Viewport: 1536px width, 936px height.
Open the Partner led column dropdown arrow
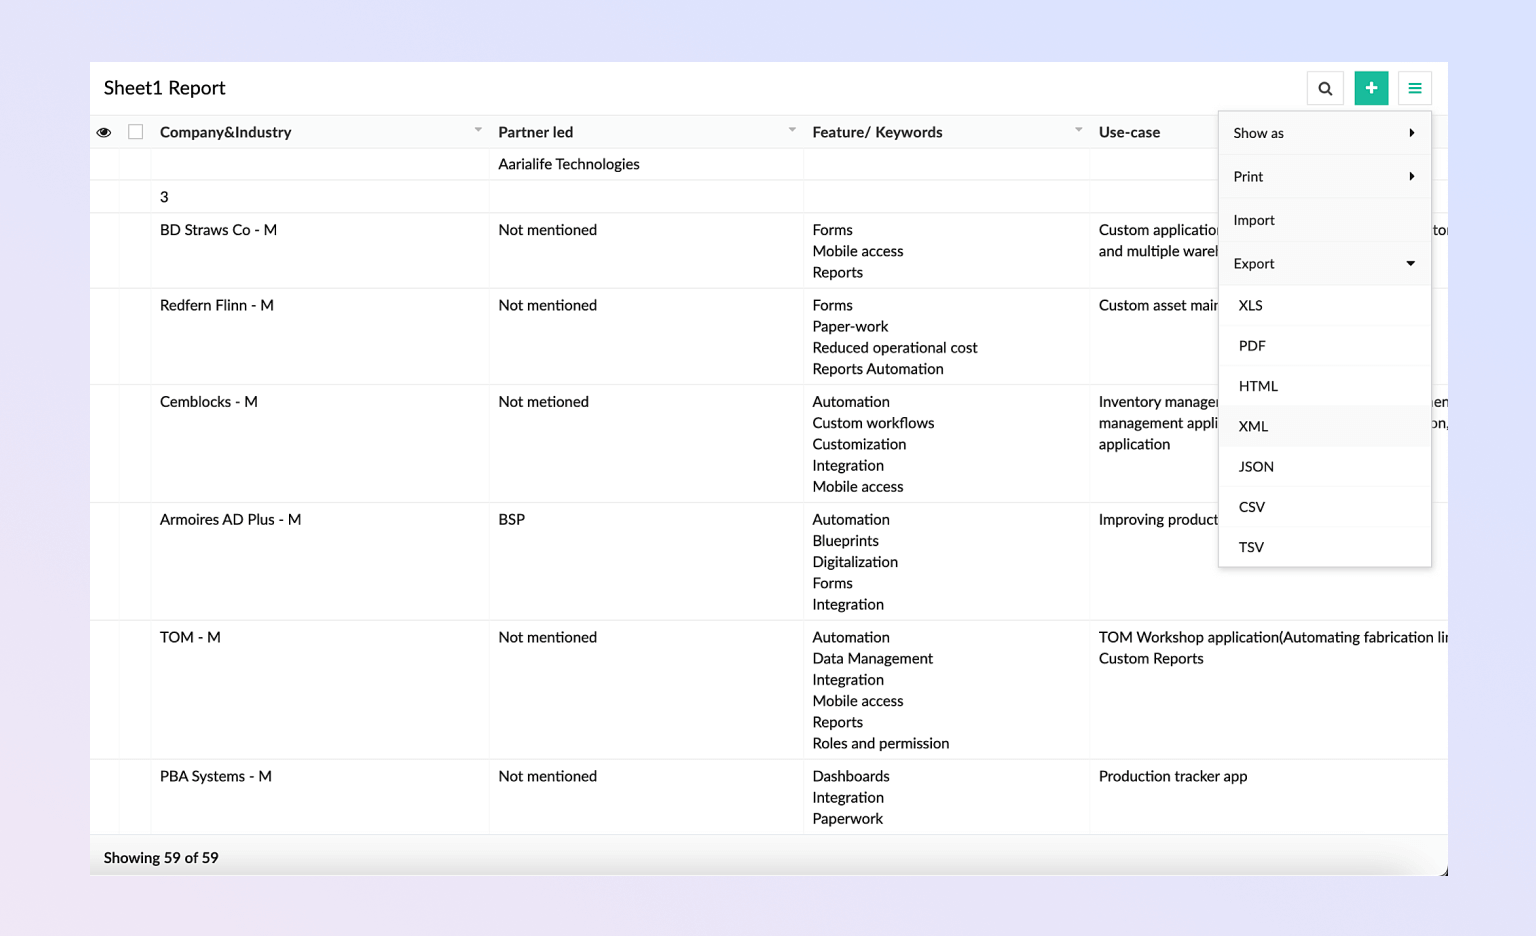[792, 130]
